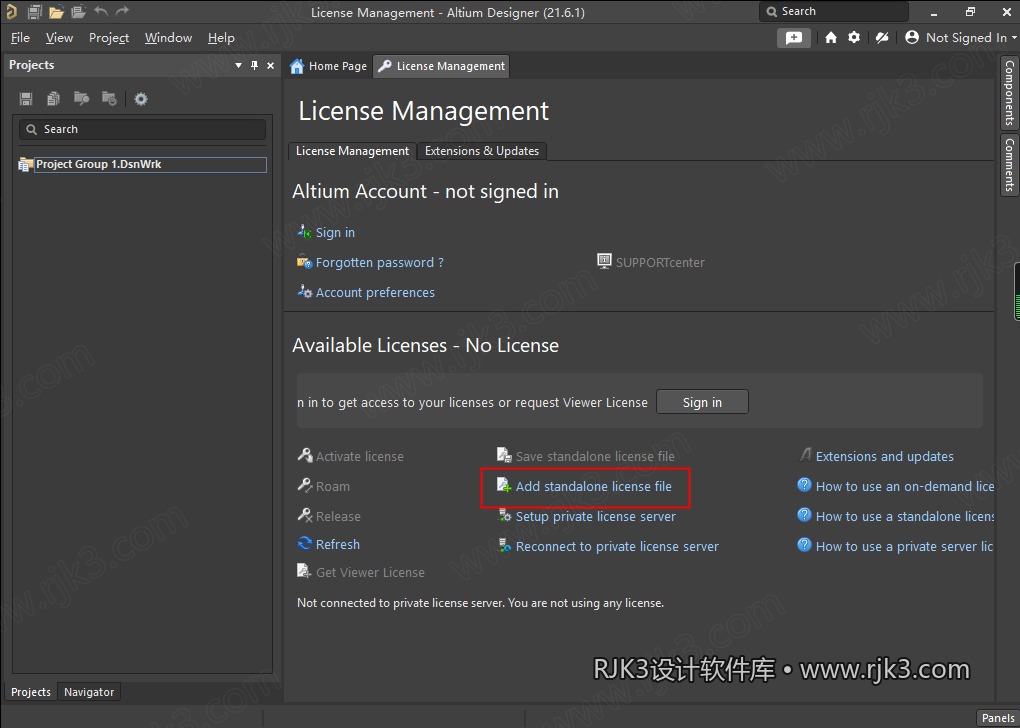Select the License Management document tab with key icon
This screenshot has width=1020, height=728.
(441, 66)
